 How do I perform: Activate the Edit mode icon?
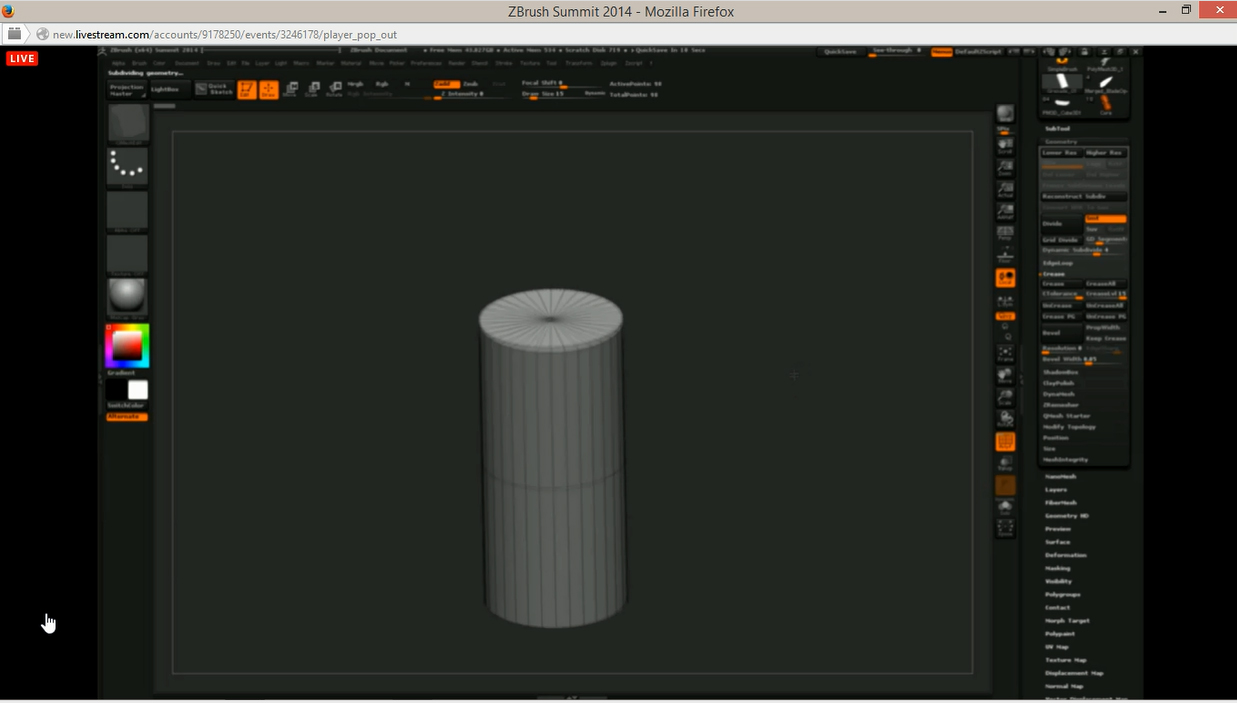click(246, 90)
